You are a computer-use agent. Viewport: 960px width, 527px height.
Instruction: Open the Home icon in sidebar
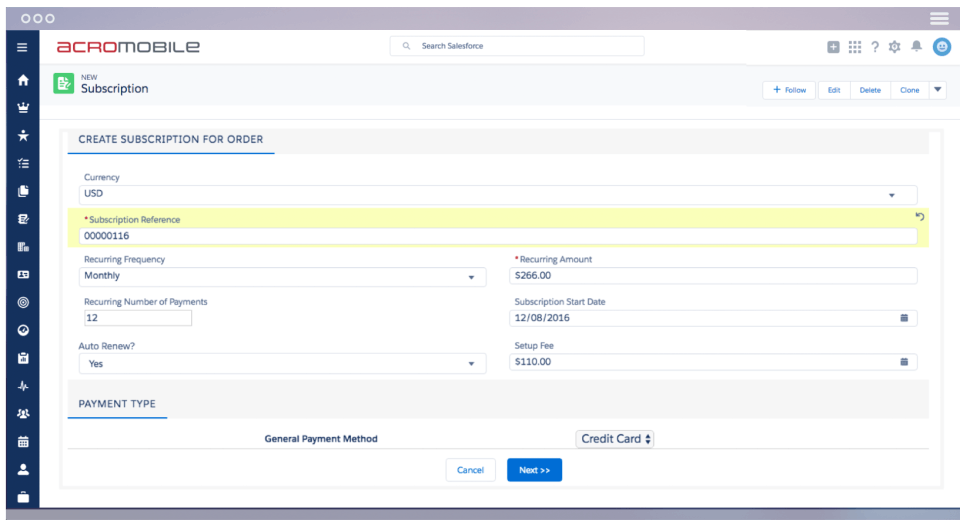[x=23, y=80]
